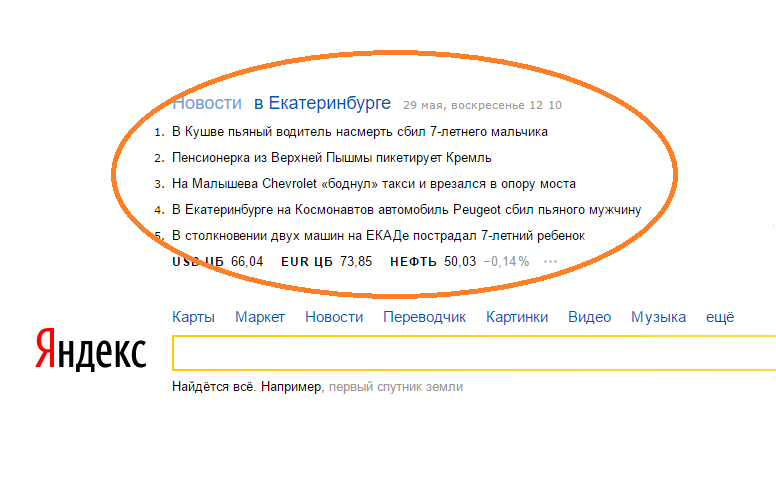
Task: Open the Переводчик service tab
Action: point(425,317)
